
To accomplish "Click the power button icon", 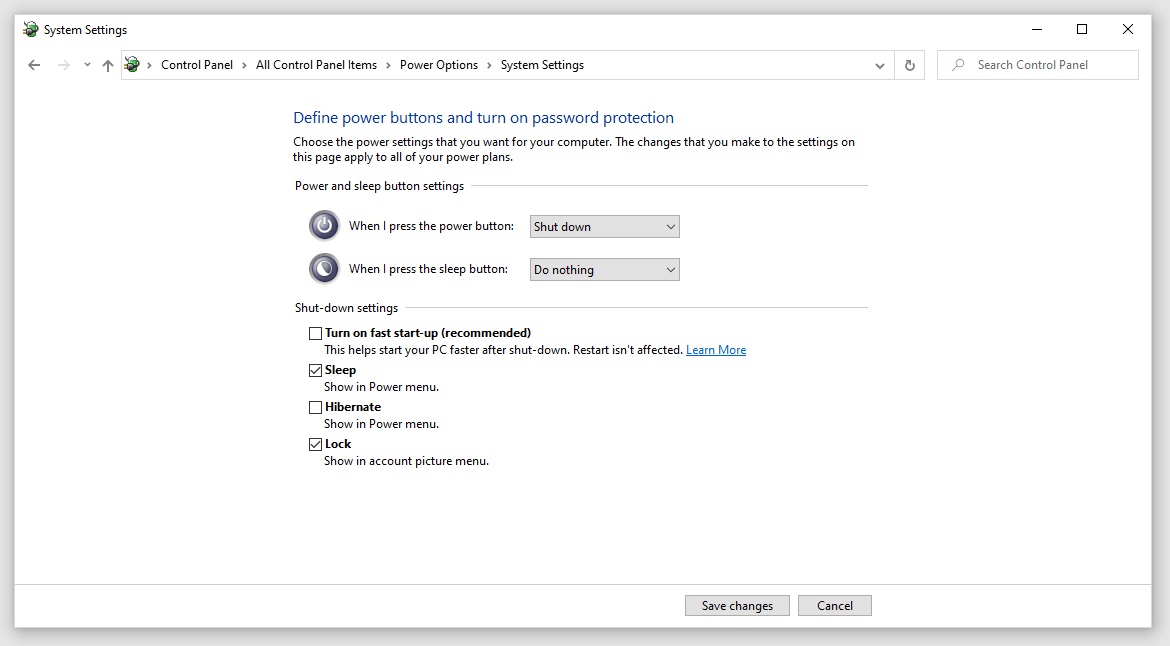I will [324, 226].
